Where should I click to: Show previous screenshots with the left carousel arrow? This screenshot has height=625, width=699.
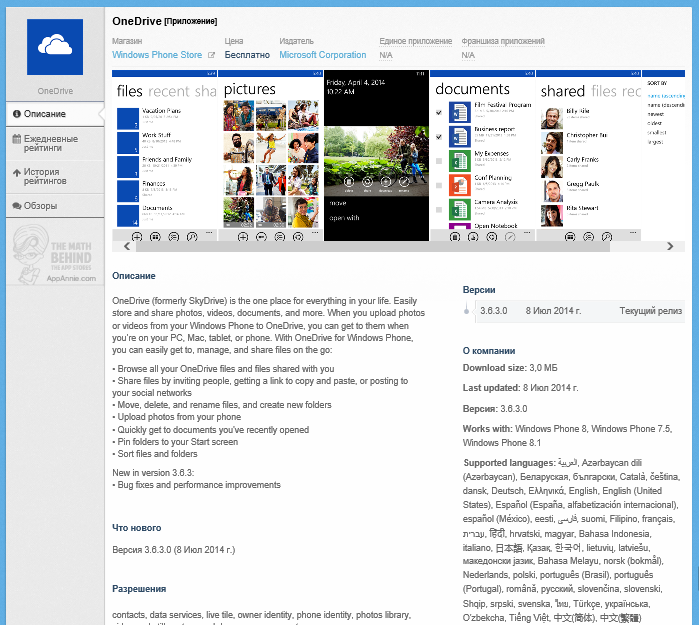127,246
